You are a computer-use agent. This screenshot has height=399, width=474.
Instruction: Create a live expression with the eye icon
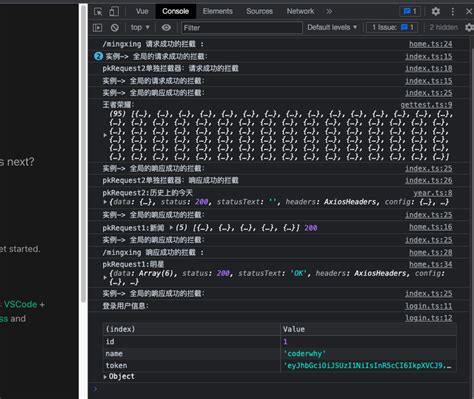click(x=166, y=28)
